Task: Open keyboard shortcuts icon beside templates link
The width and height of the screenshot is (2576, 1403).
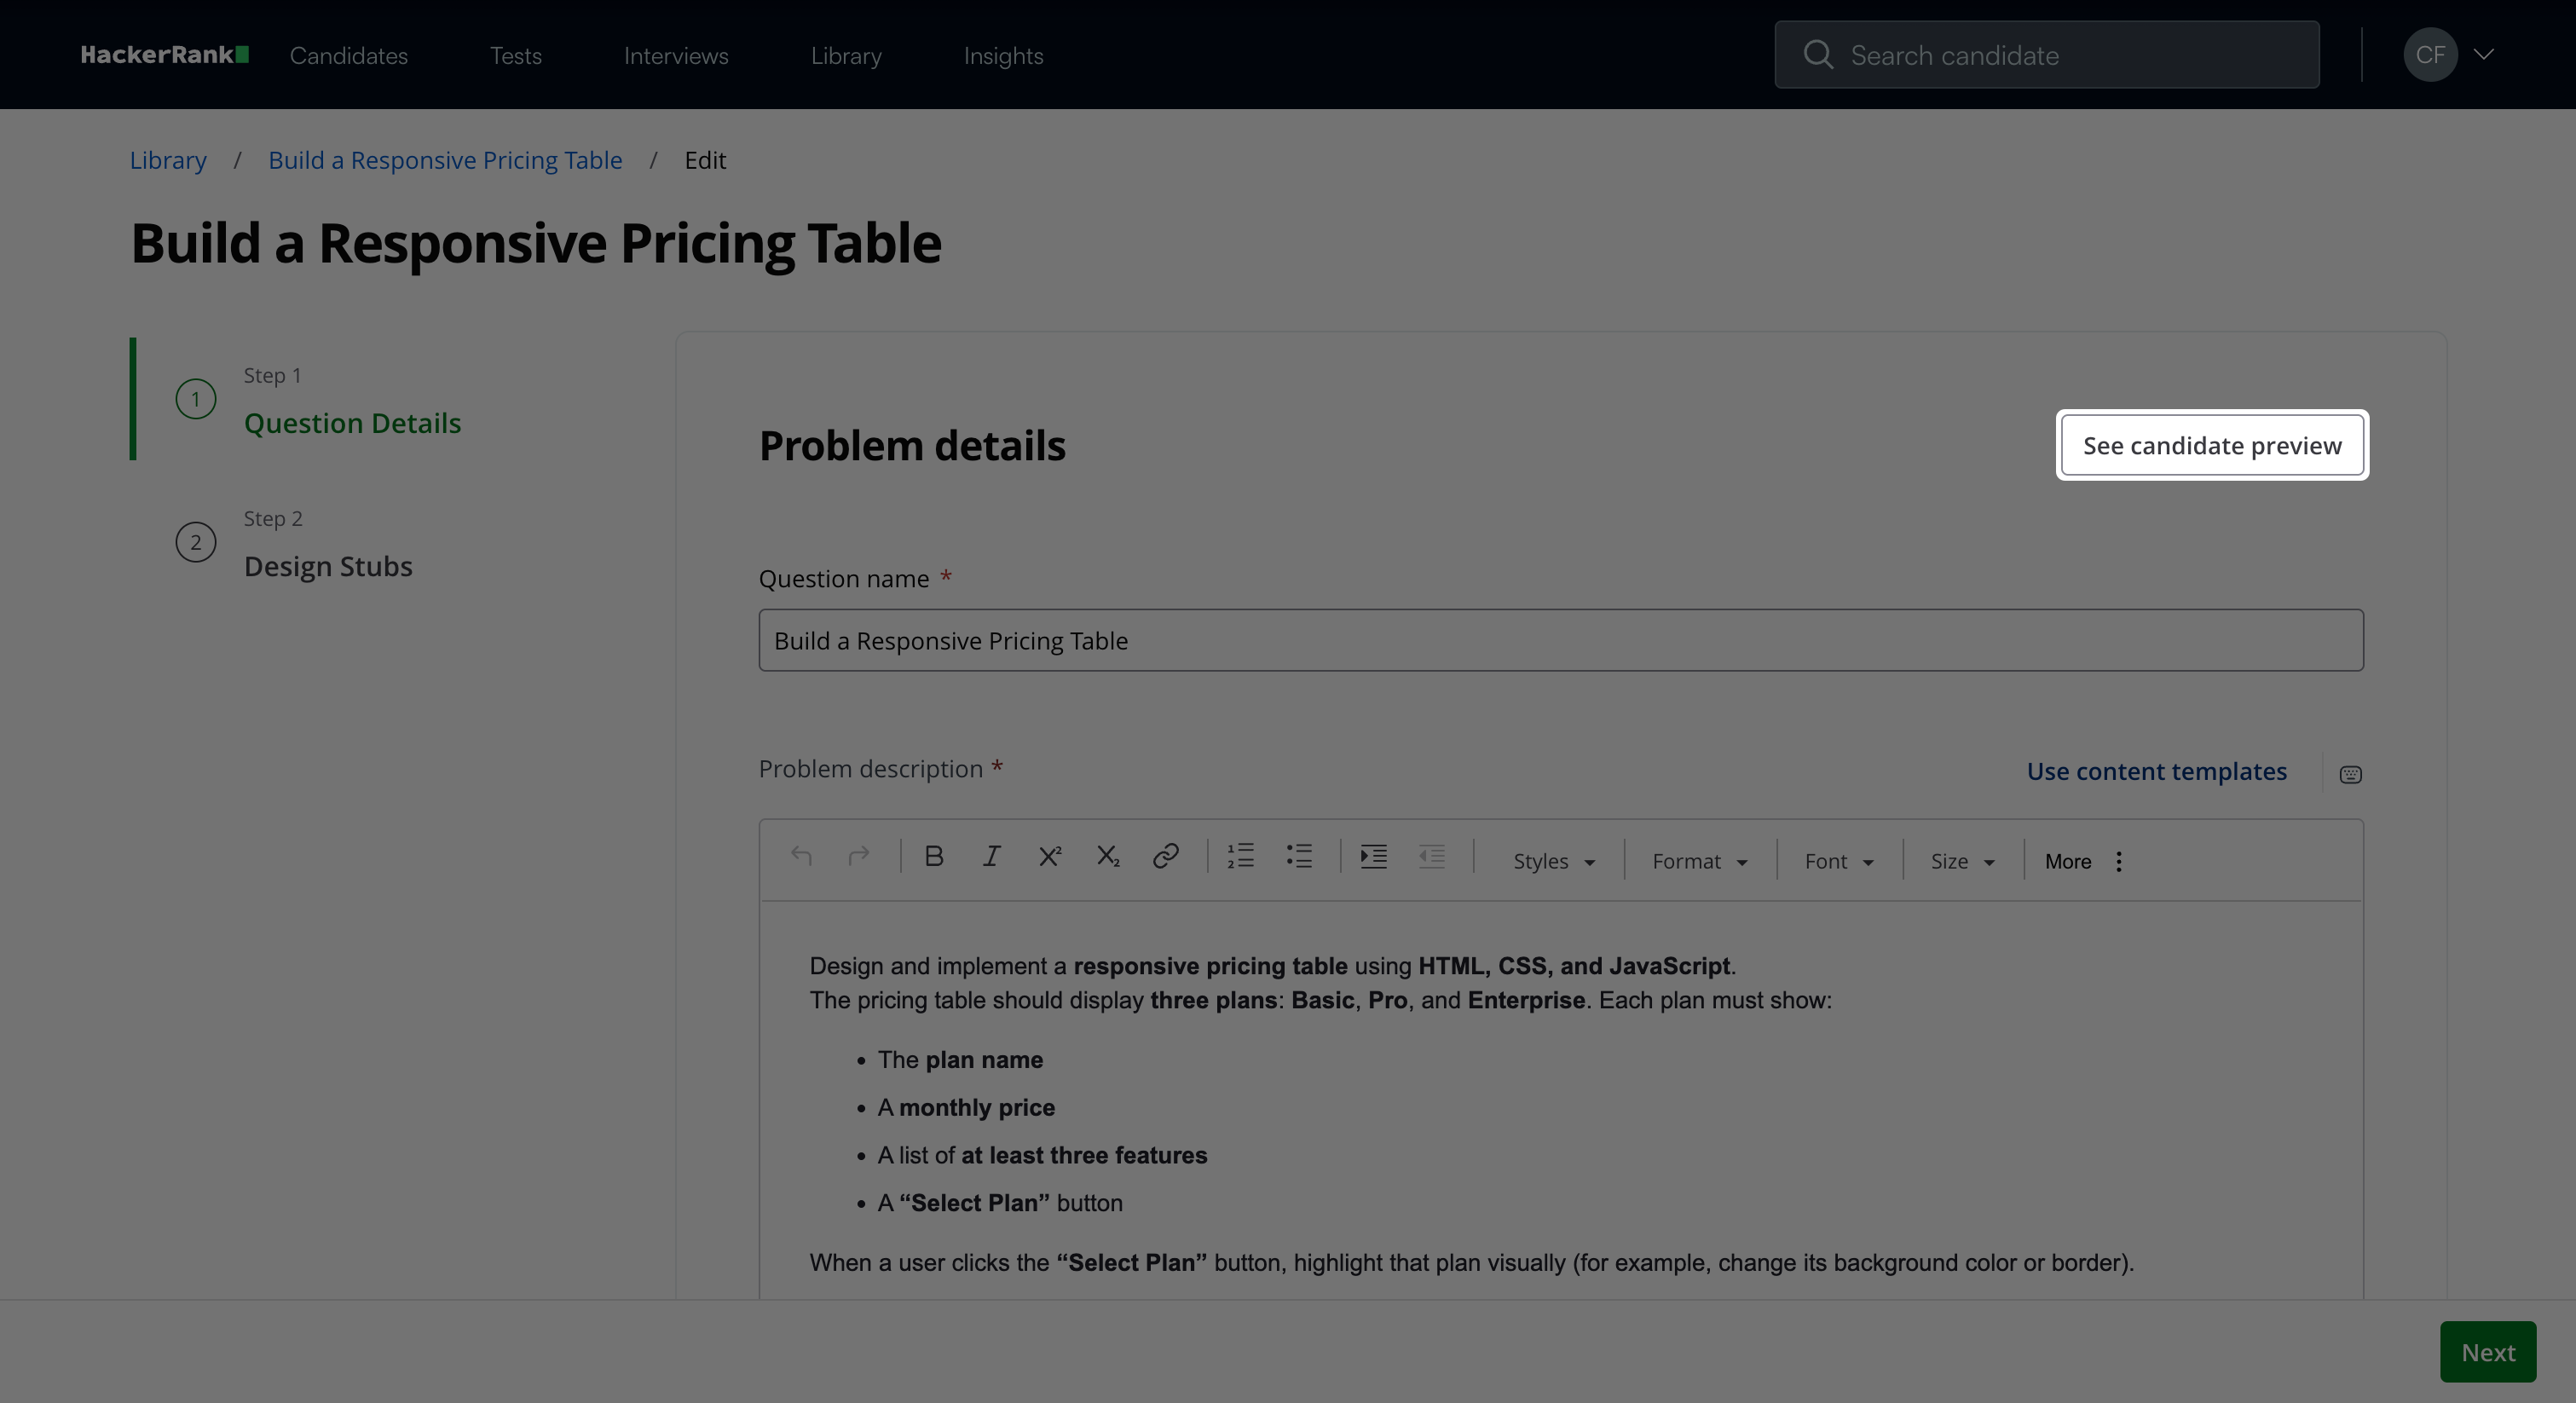Action: [2350, 775]
